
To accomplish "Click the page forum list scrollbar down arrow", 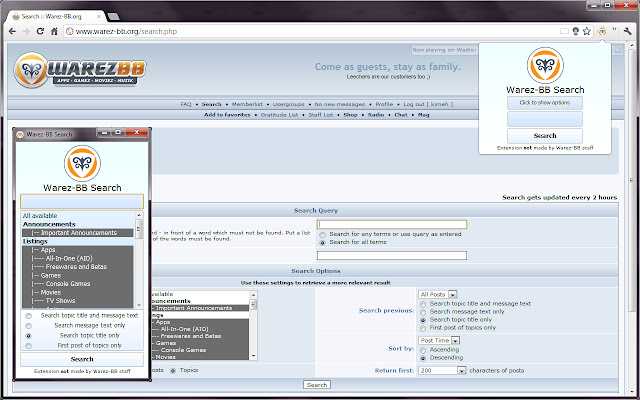I will click(x=253, y=356).
